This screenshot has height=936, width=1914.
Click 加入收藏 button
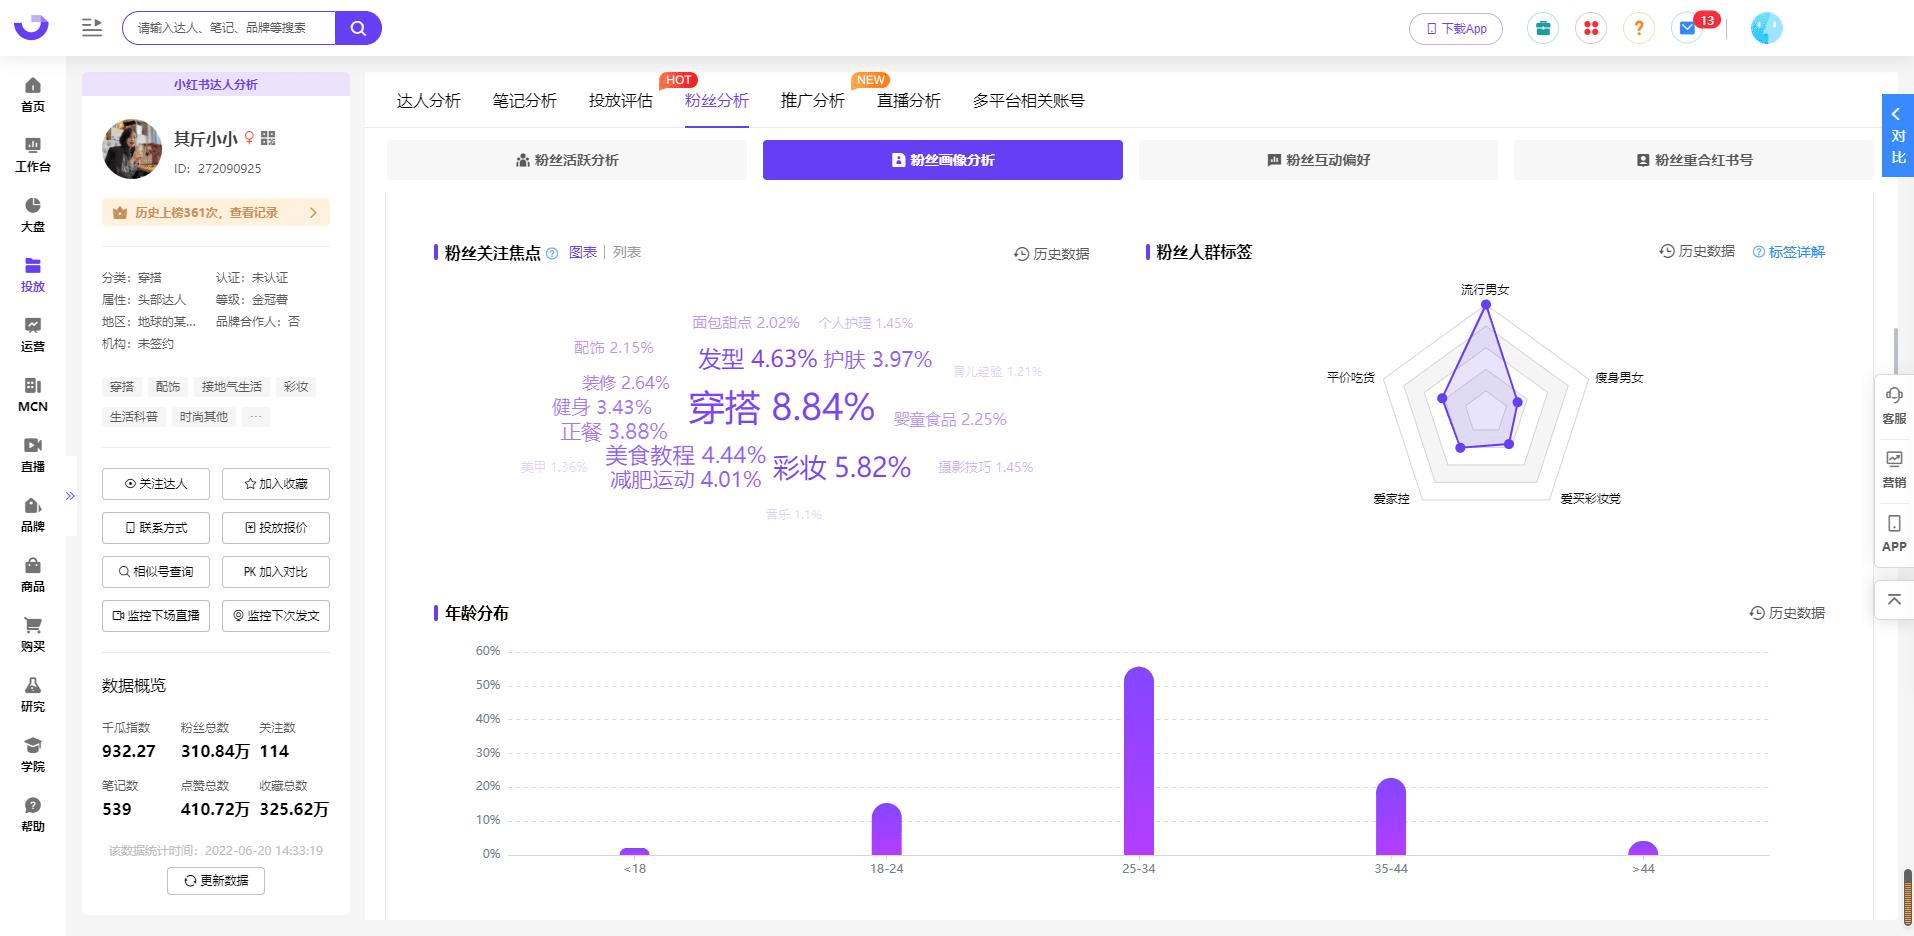tap(276, 484)
